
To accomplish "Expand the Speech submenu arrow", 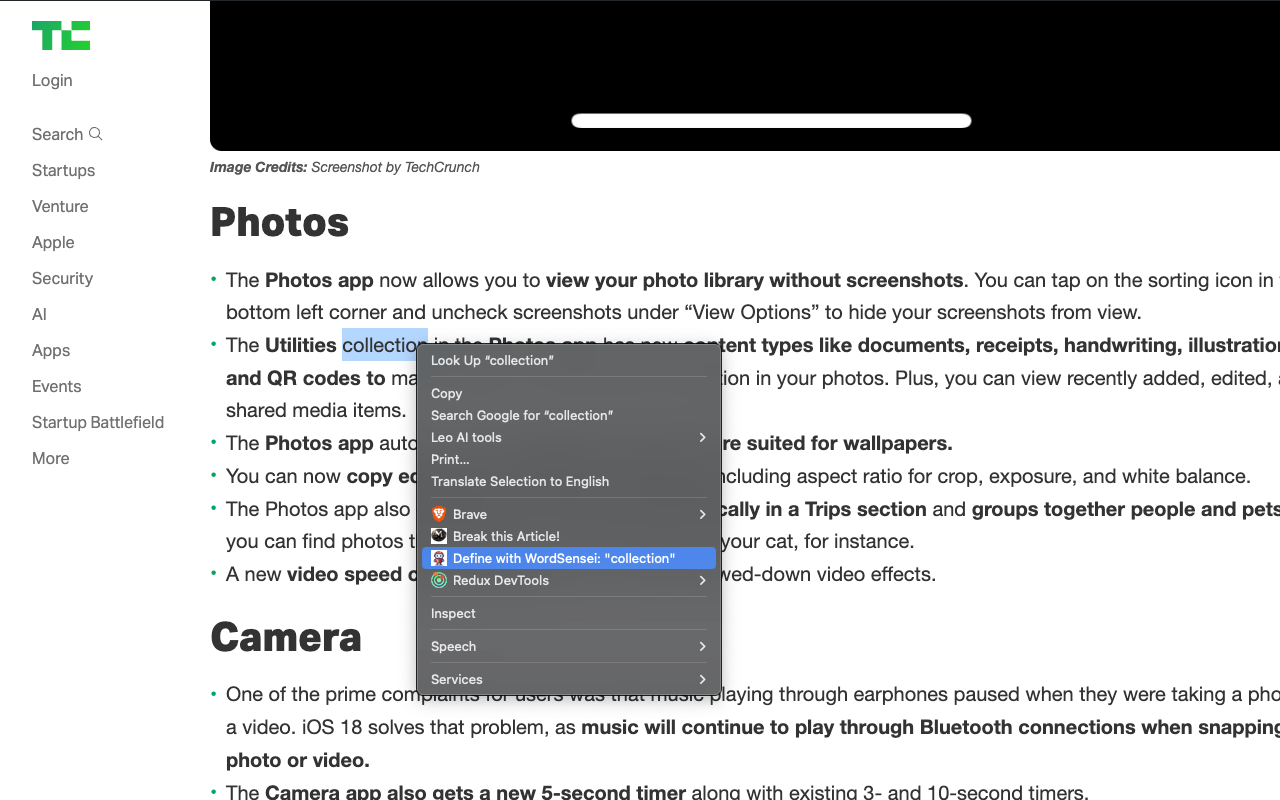I will [x=703, y=646].
